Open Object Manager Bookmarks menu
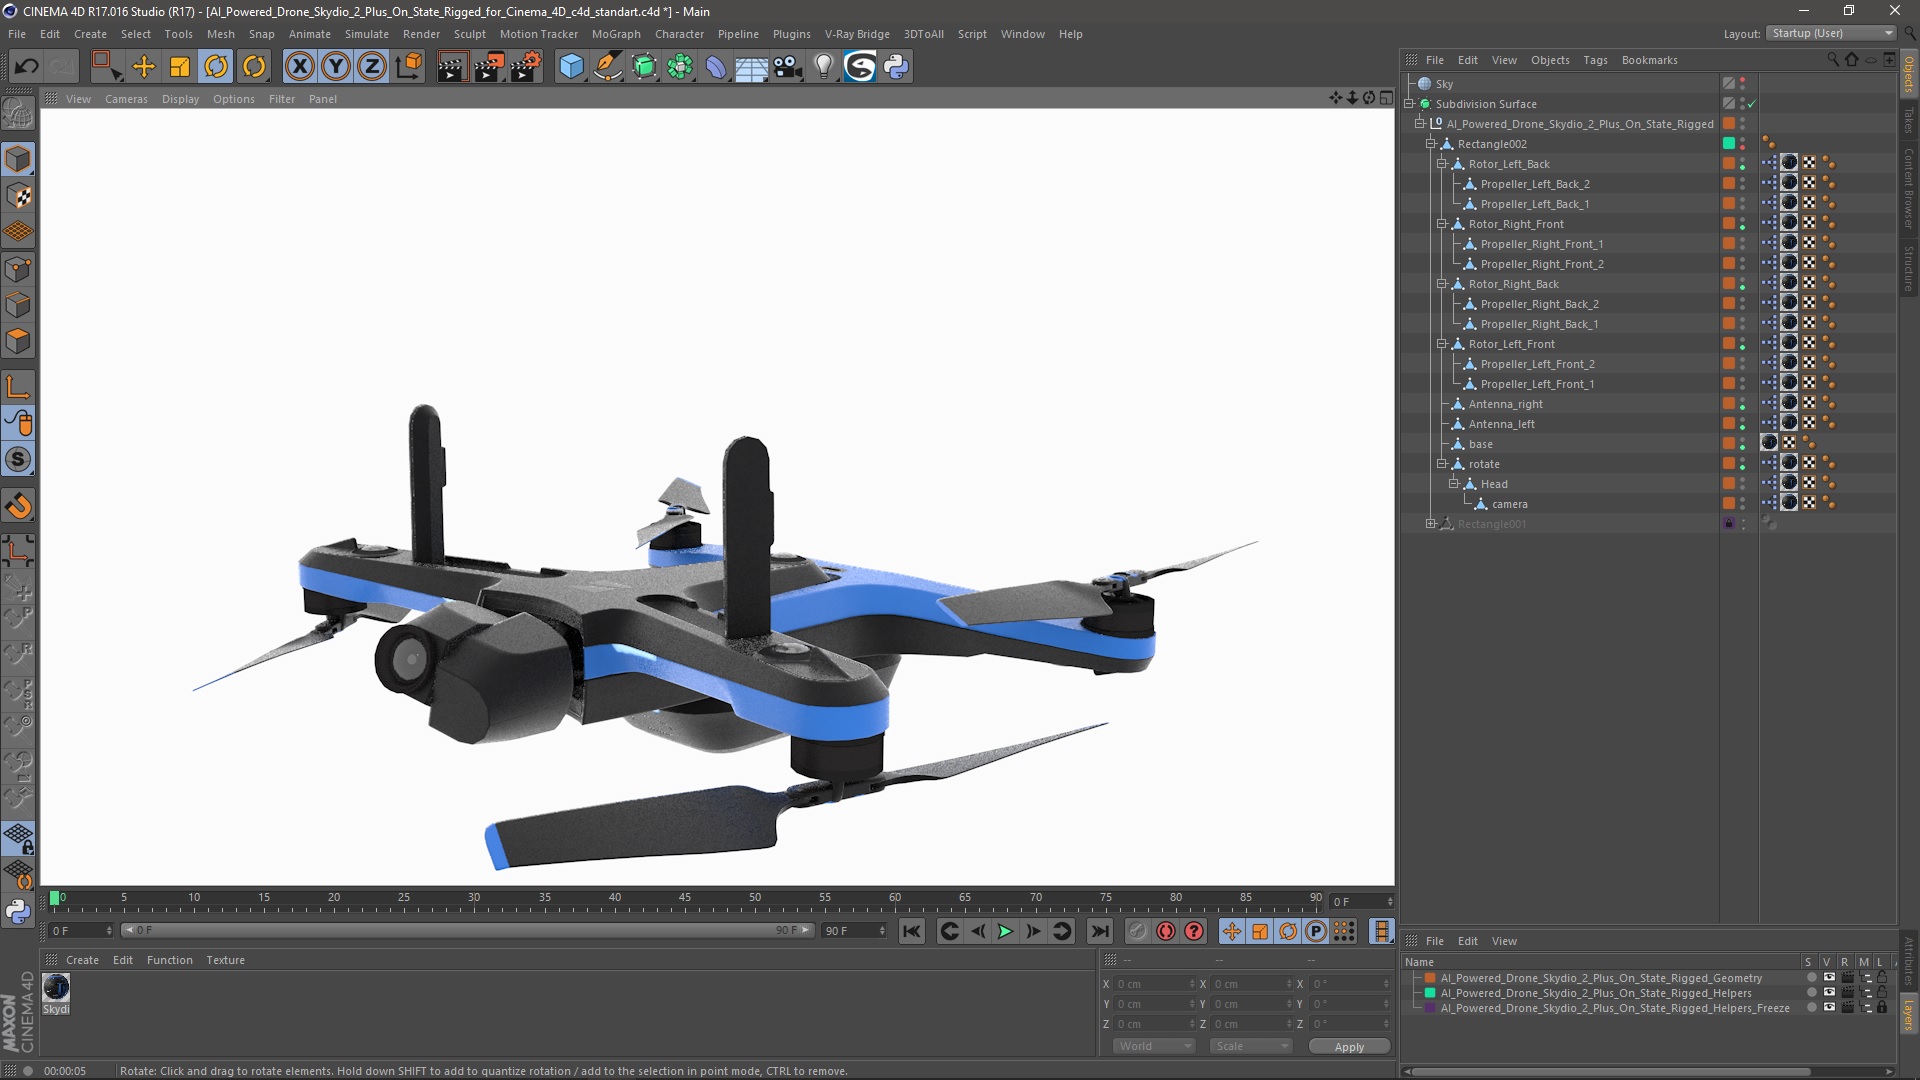Viewport: 1920px width, 1080px height. point(1649,60)
